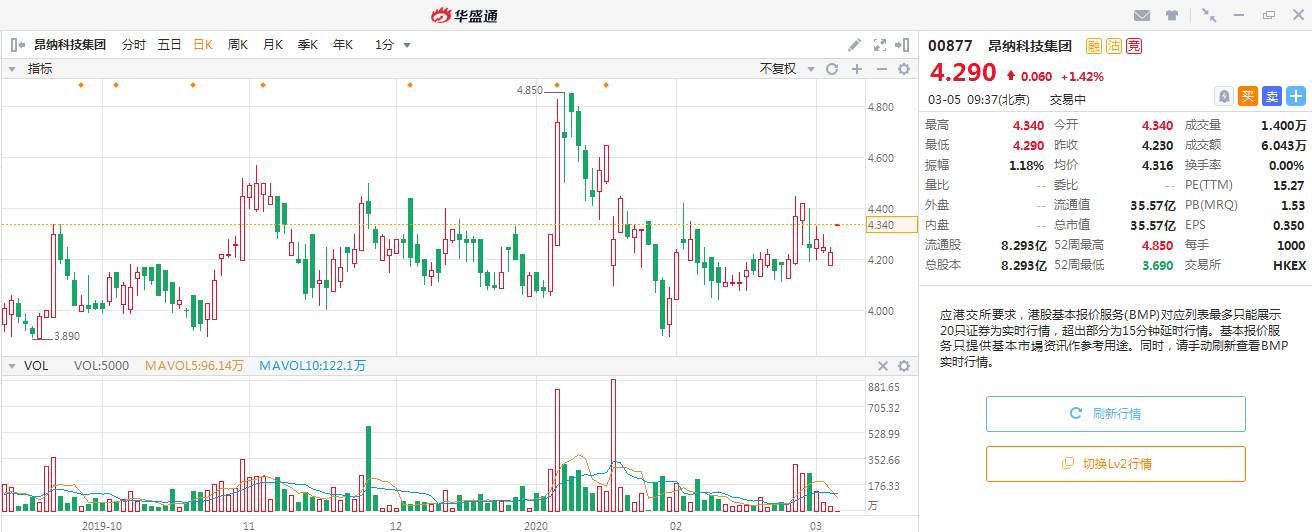Click the 均价 value 4.316
1312x532 pixels.
pos(1157,165)
